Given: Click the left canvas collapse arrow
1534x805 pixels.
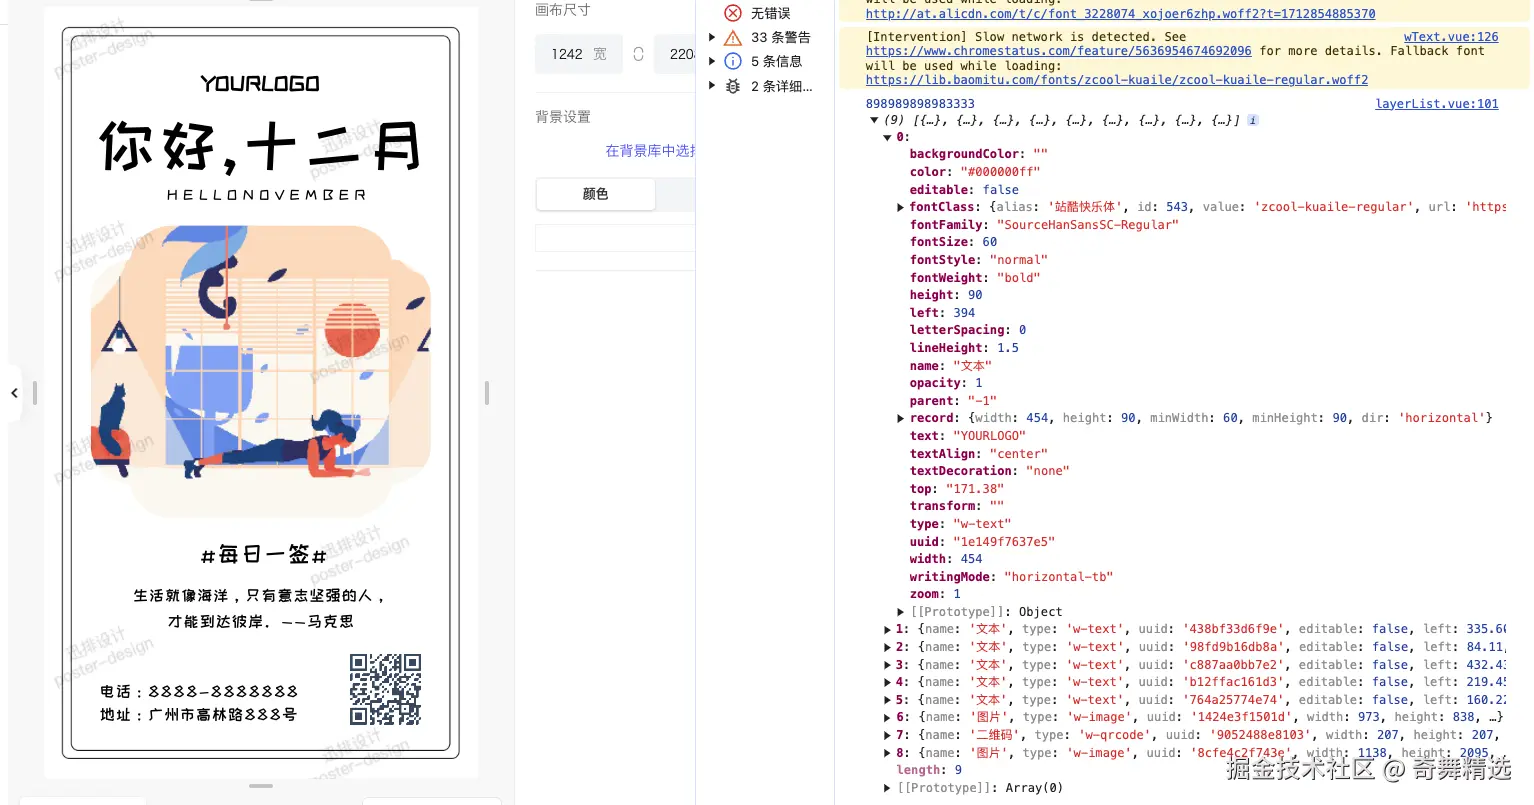Looking at the screenshot, I should 15,393.
